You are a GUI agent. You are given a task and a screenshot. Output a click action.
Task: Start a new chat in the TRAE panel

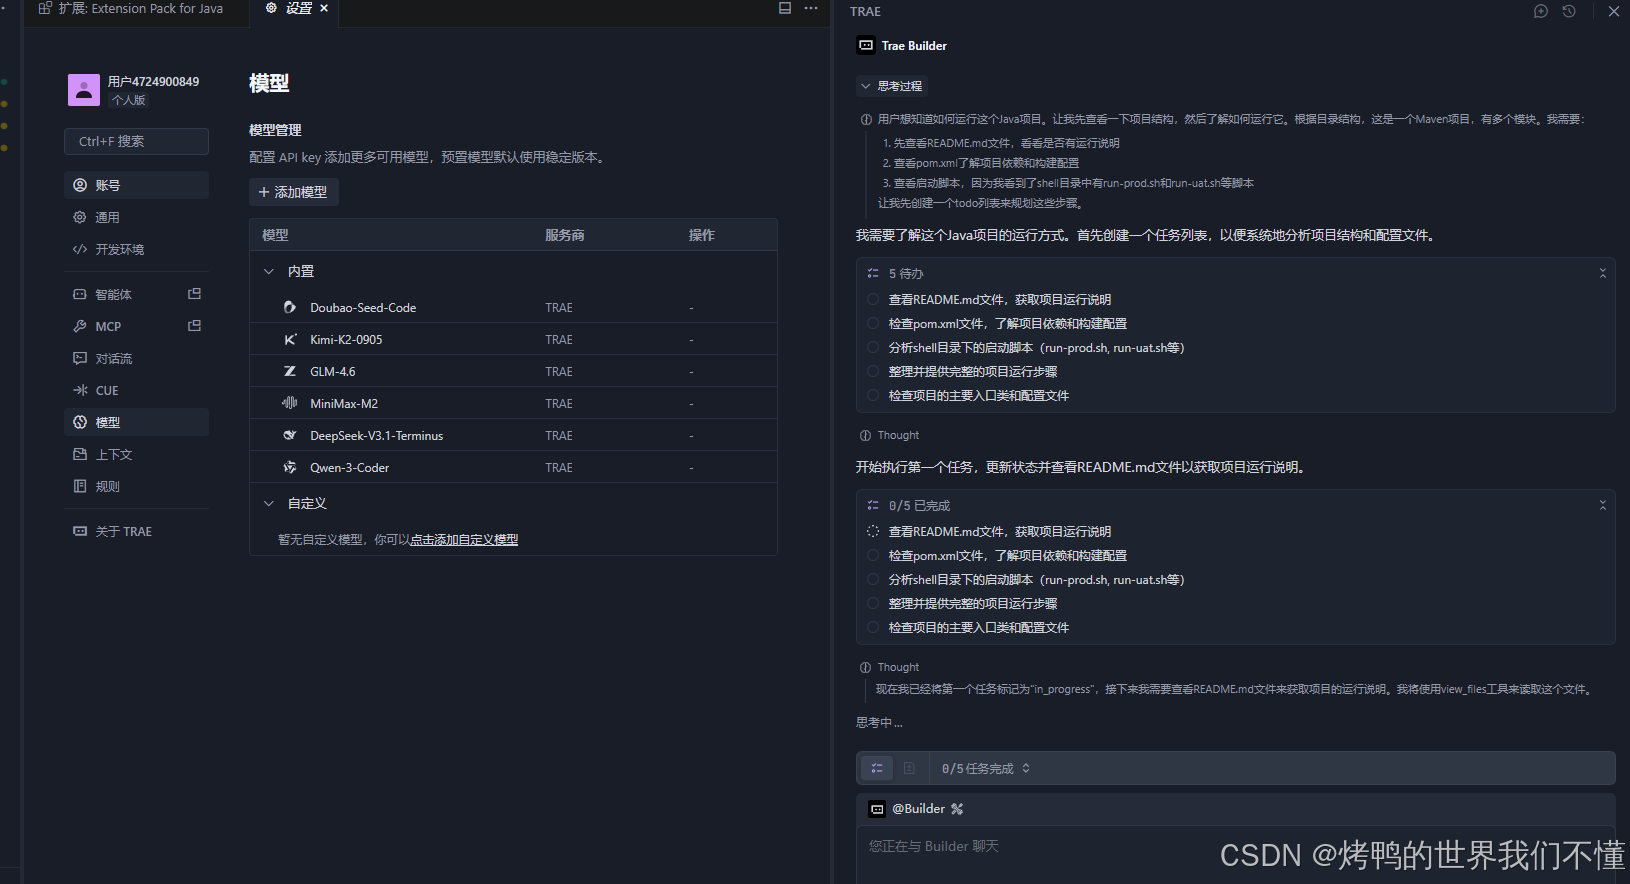coord(1541,11)
